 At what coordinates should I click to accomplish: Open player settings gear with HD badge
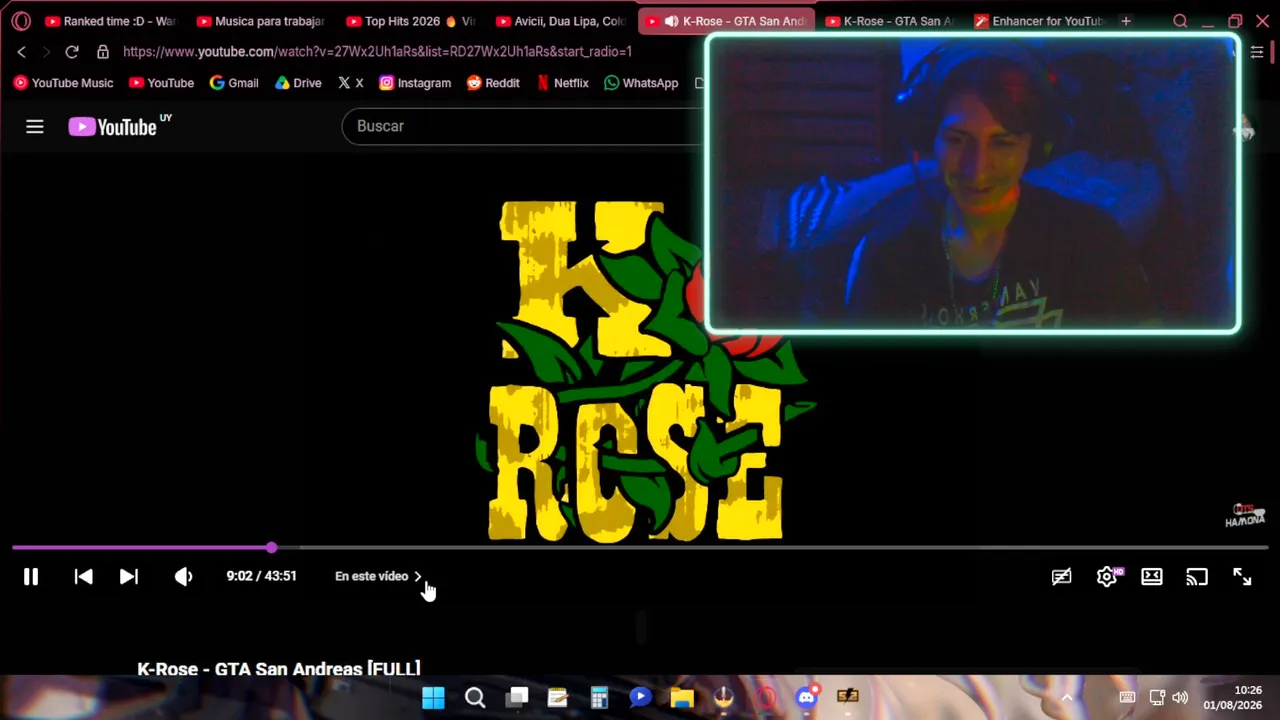coord(1107,577)
